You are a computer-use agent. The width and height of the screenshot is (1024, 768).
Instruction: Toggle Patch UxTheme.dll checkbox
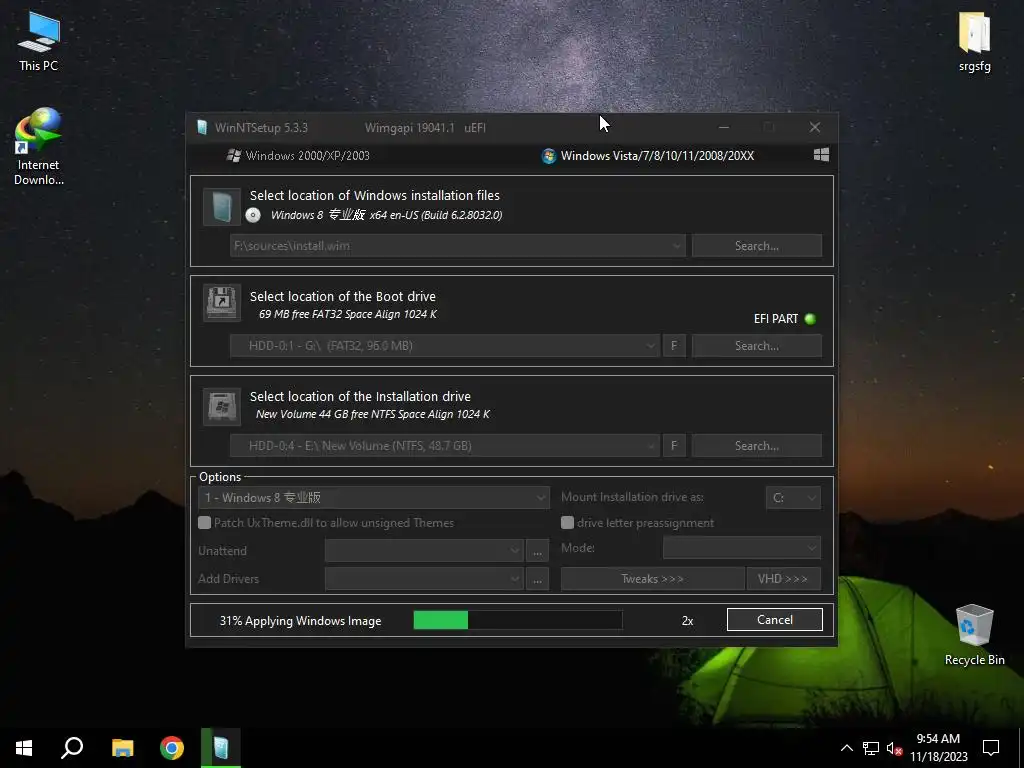(x=204, y=522)
